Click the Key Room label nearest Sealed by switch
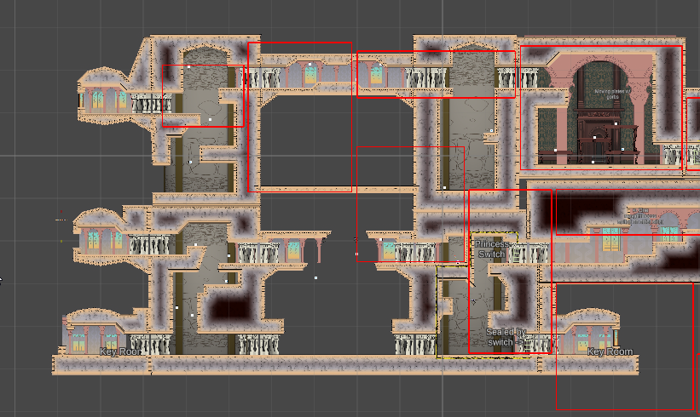700x417 pixels. (x=610, y=352)
